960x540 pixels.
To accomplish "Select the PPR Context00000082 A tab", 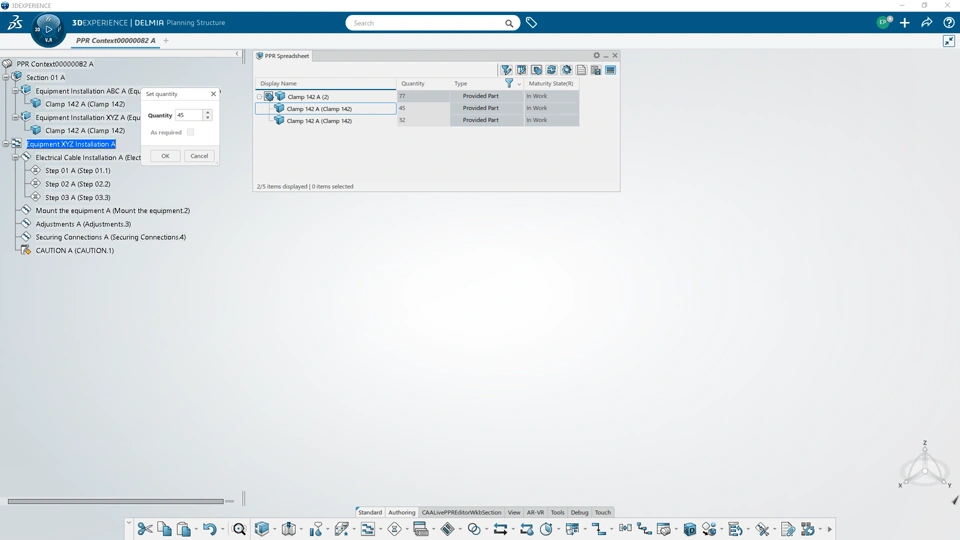I will pos(116,40).
